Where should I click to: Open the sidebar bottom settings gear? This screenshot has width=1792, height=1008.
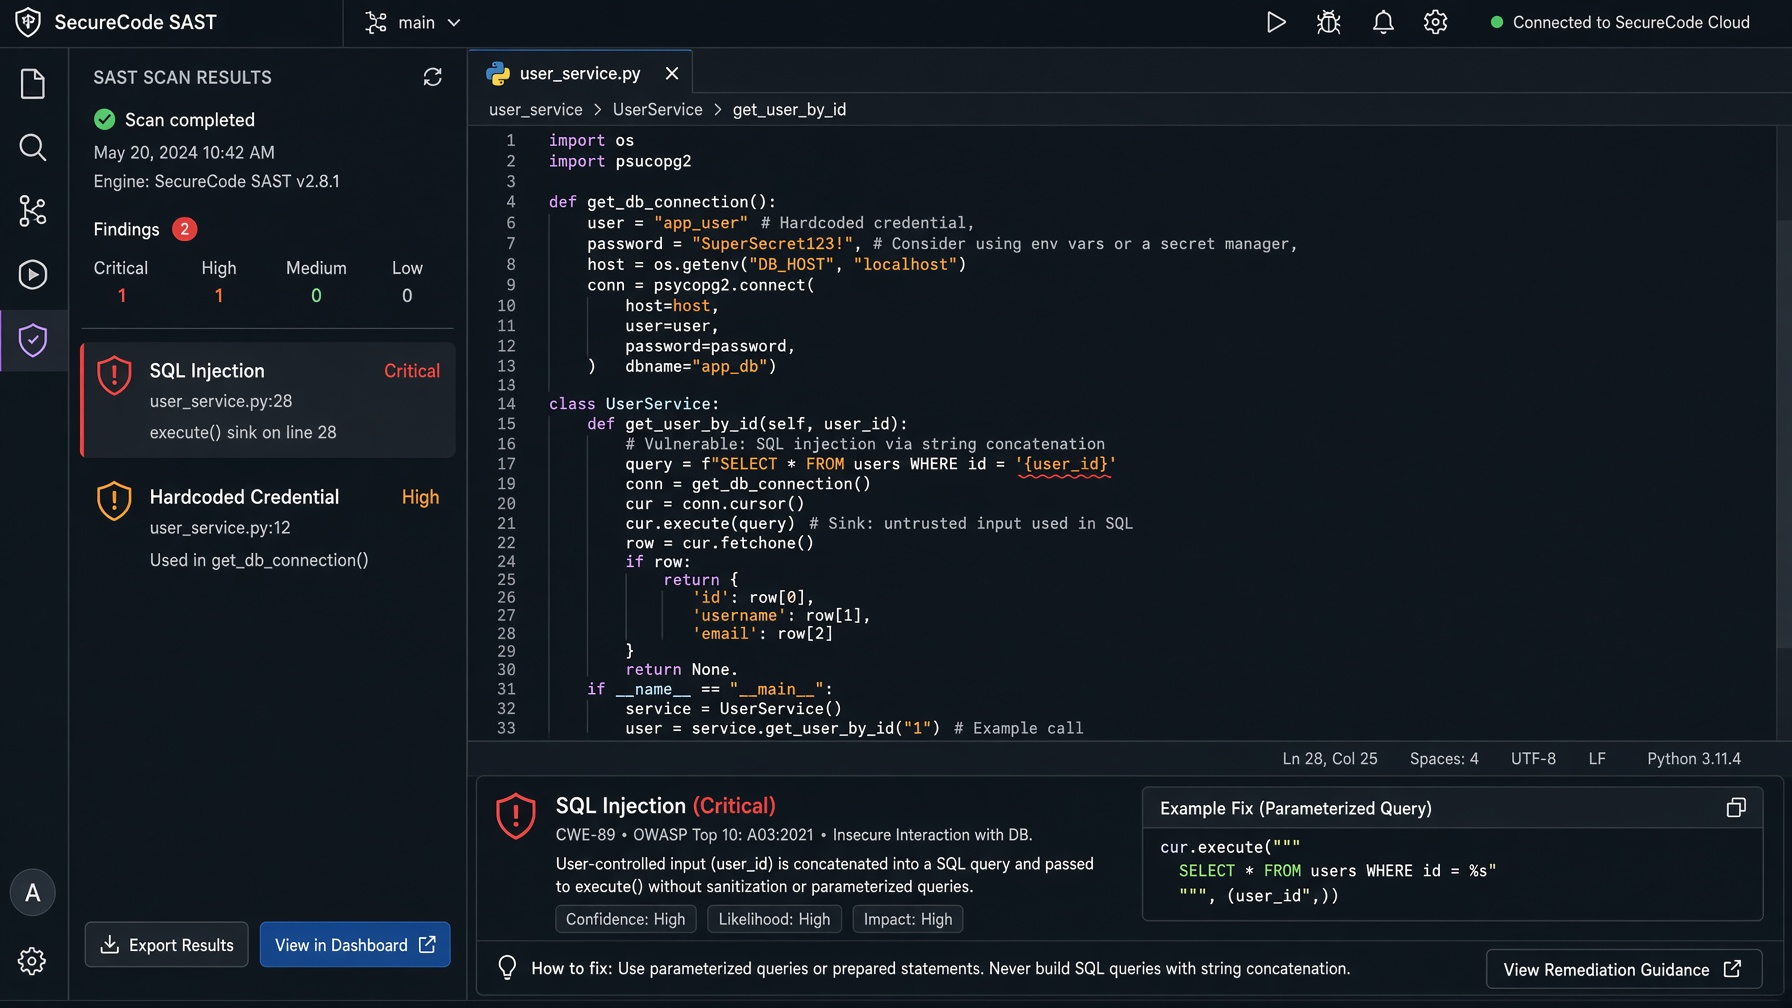pos(32,961)
